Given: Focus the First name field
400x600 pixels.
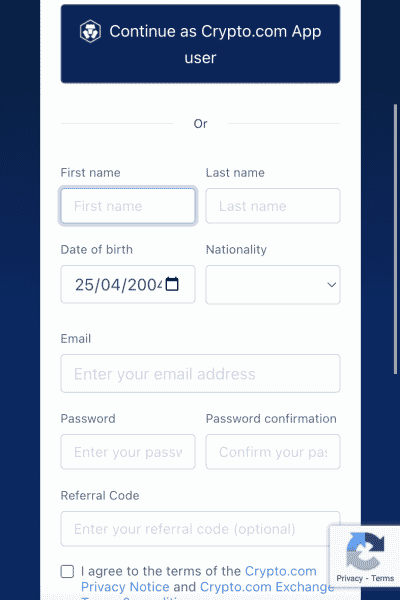Looking at the screenshot, I should point(128,206).
